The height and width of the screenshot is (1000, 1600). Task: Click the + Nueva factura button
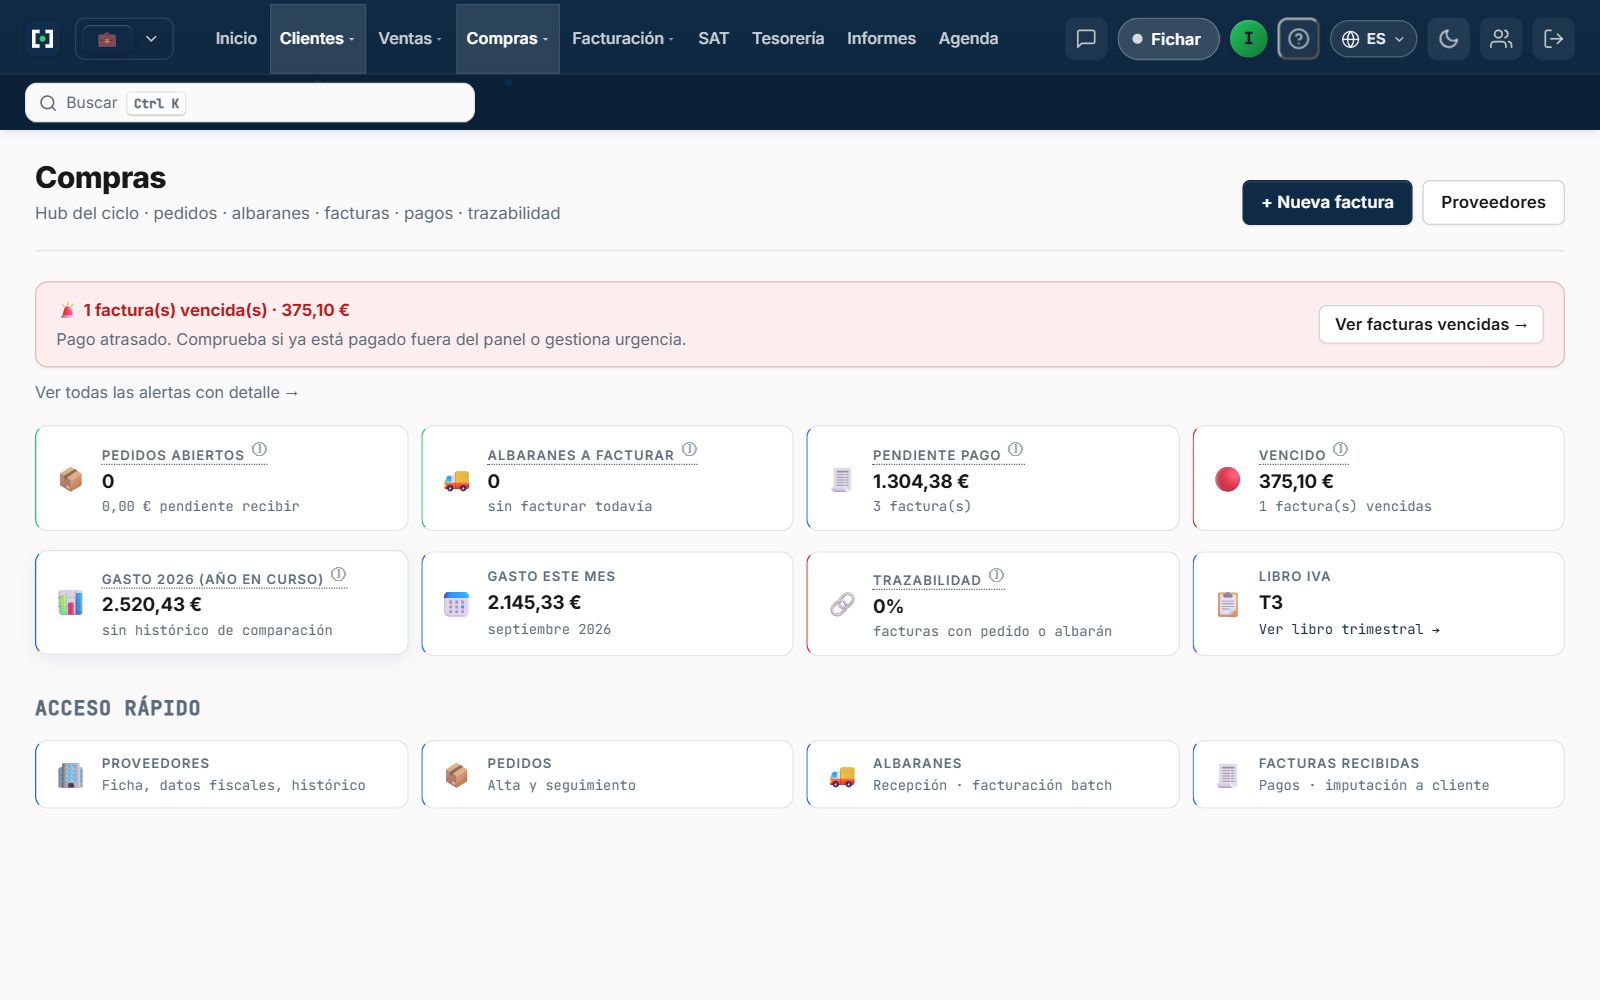1327,202
